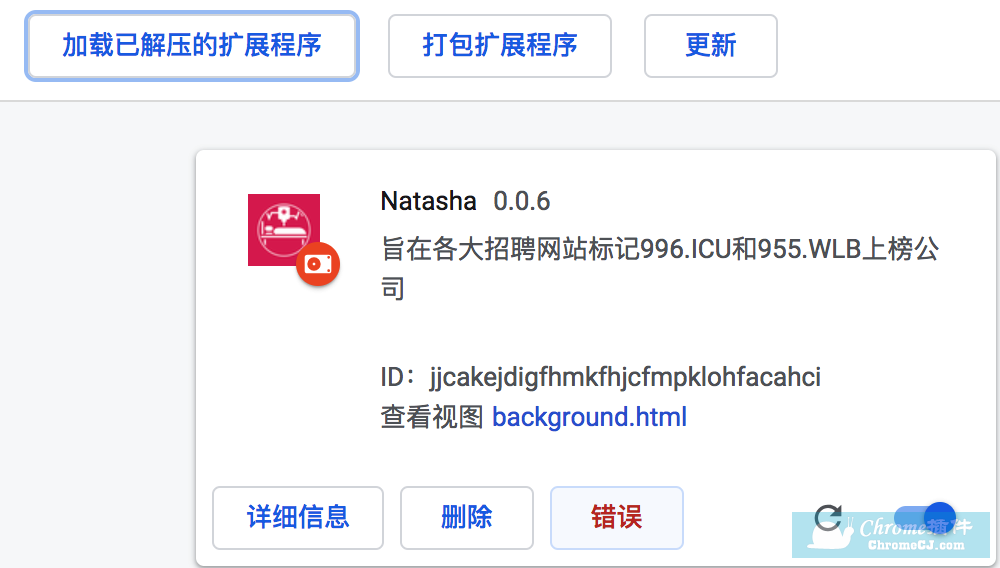Click 删除 to remove Natasha
The image size is (1000, 568).
tap(467, 518)
